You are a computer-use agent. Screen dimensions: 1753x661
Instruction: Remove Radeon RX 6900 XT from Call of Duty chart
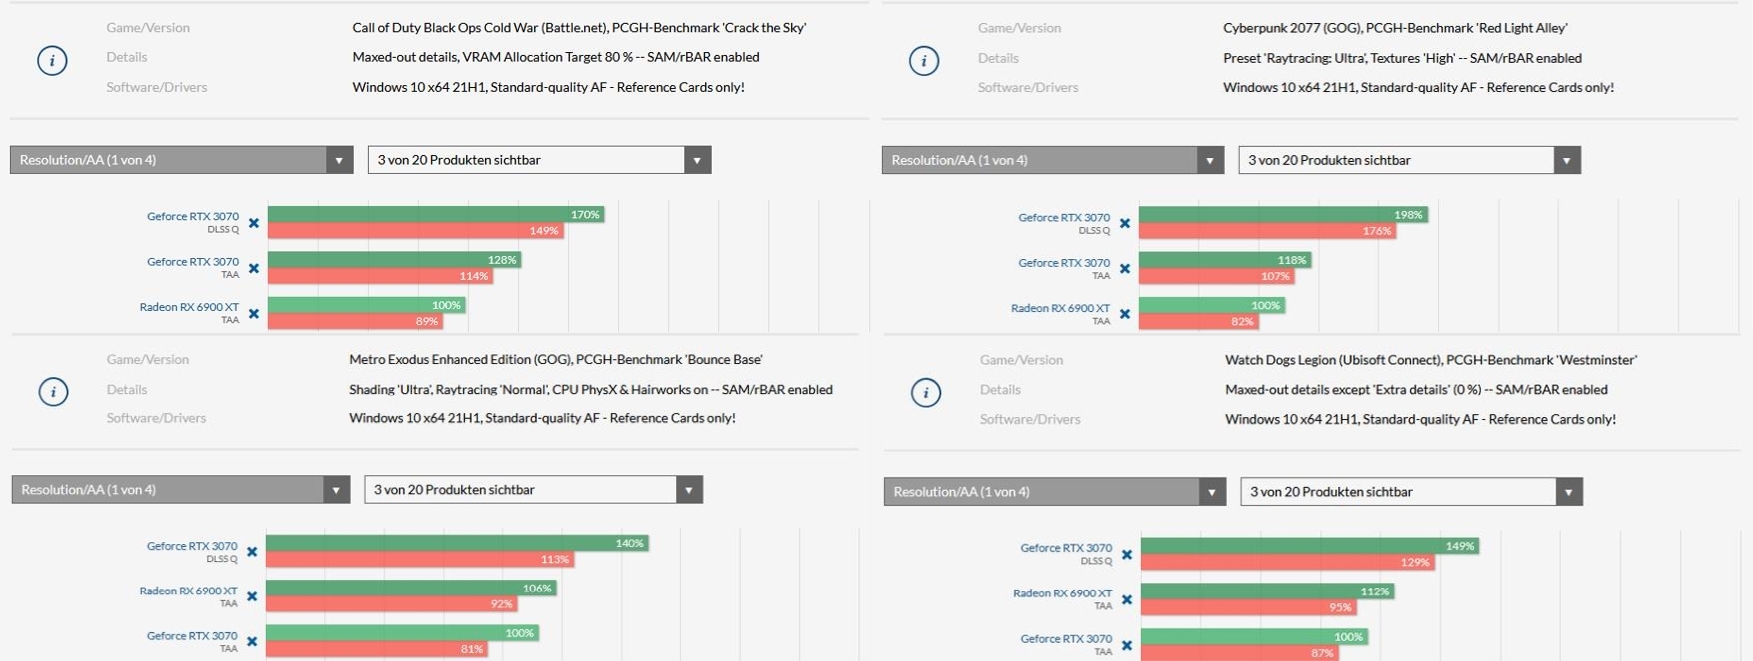click(x=254, y=313)
